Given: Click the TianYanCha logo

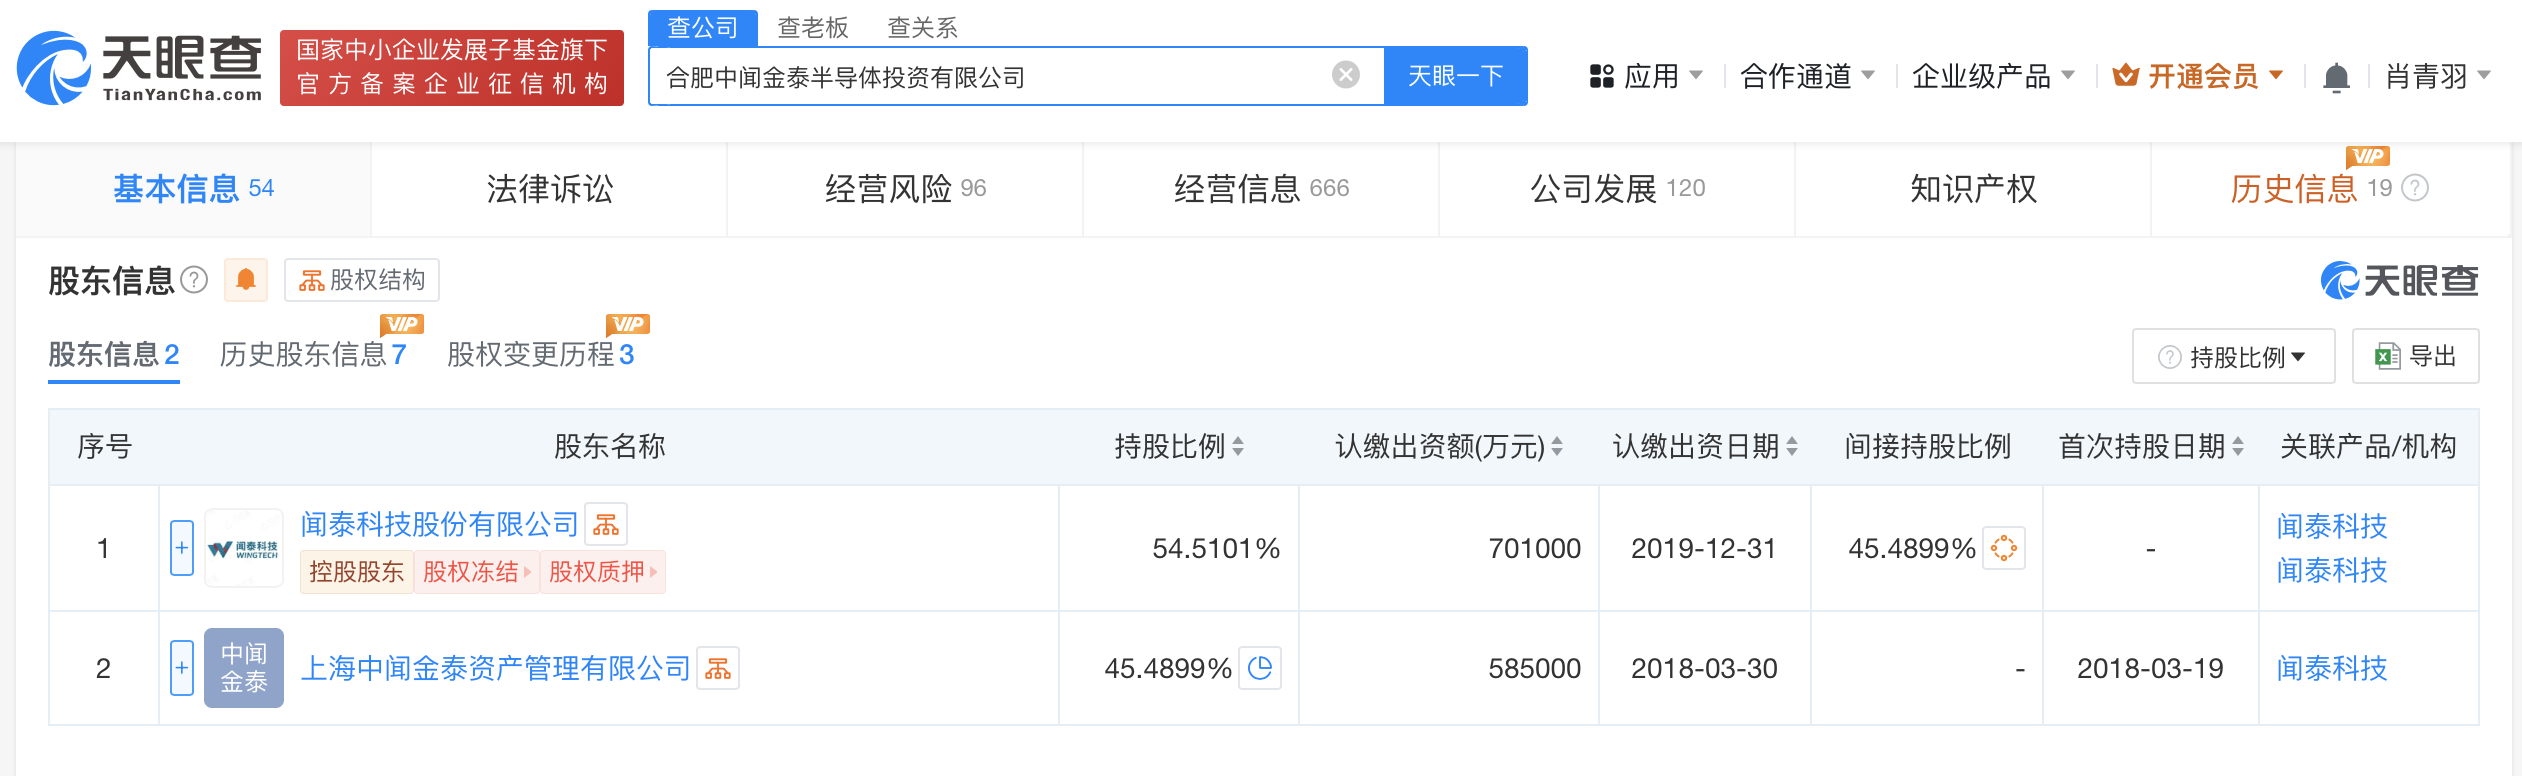Looking at the screenshot, I should click(140, 68).
